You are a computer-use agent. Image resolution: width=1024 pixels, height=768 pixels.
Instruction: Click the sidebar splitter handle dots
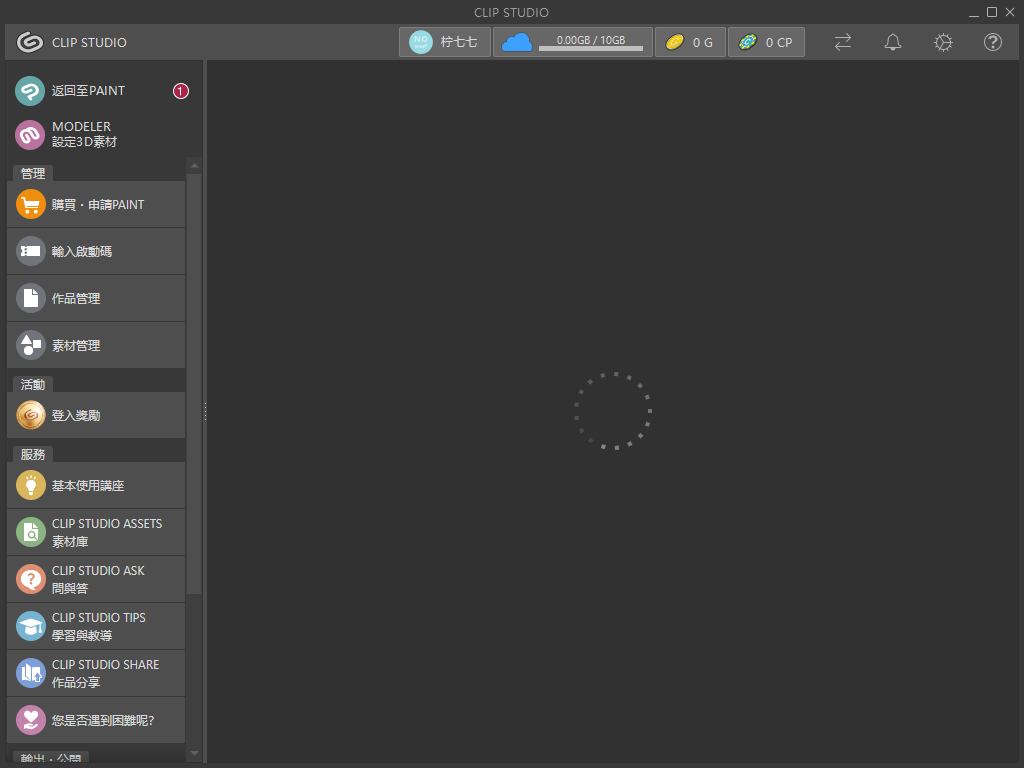point(205,411)
